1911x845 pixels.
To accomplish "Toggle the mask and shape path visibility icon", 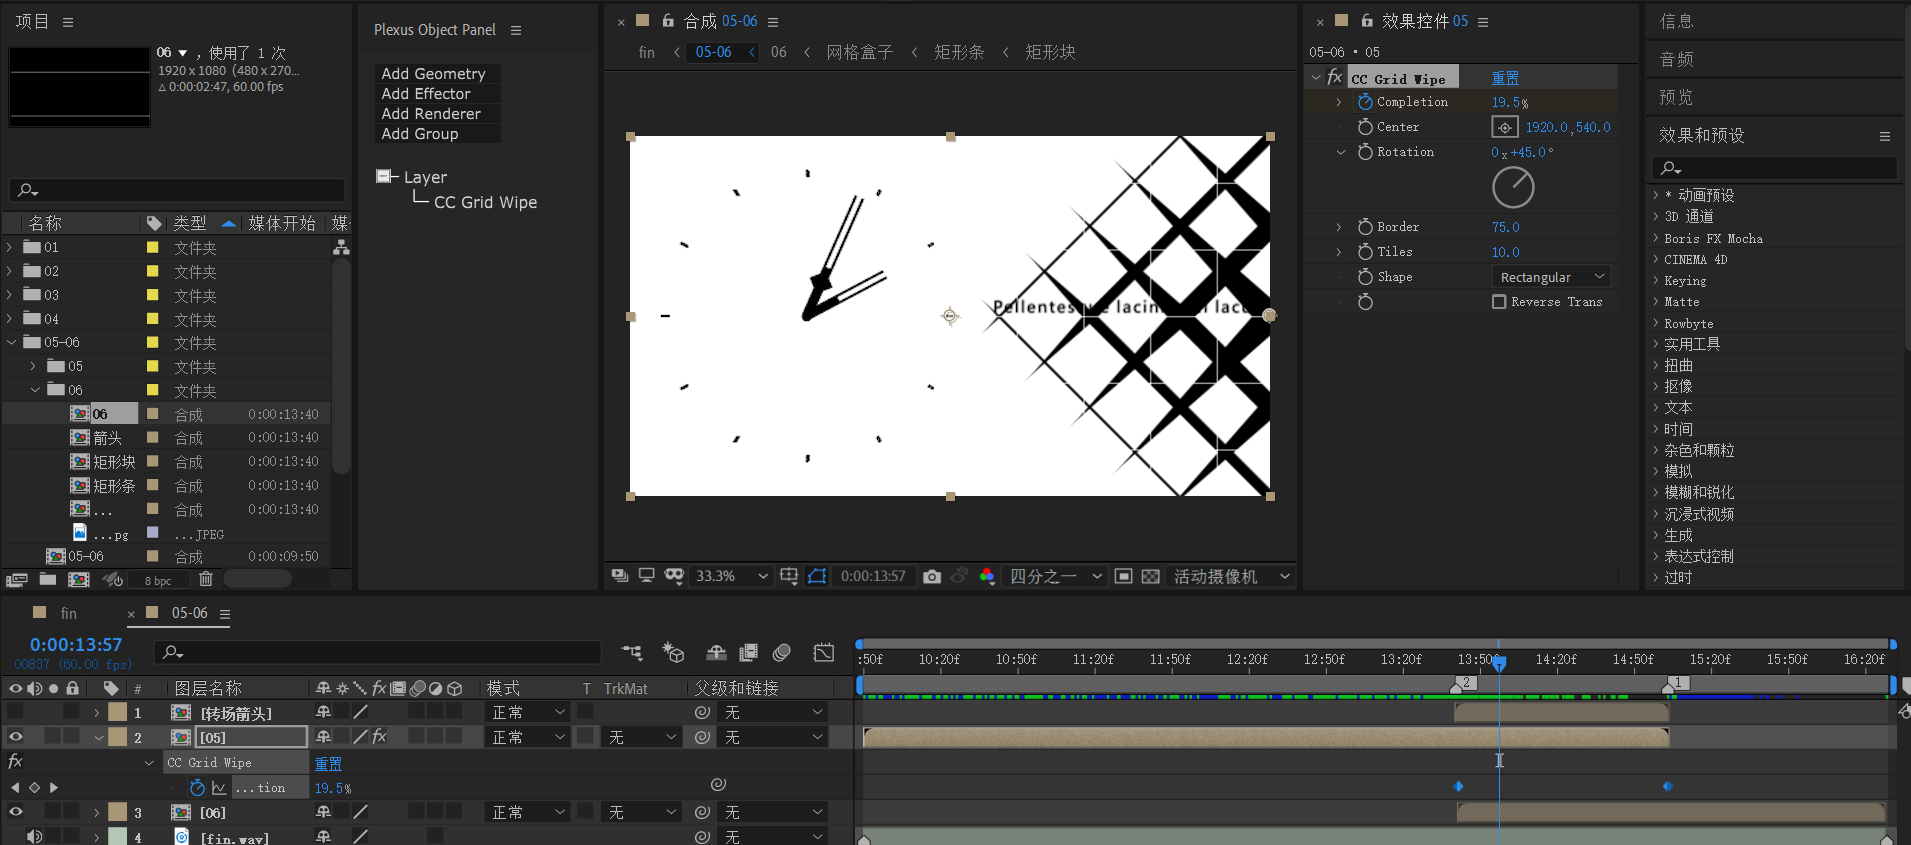I will tap(817, 576).
